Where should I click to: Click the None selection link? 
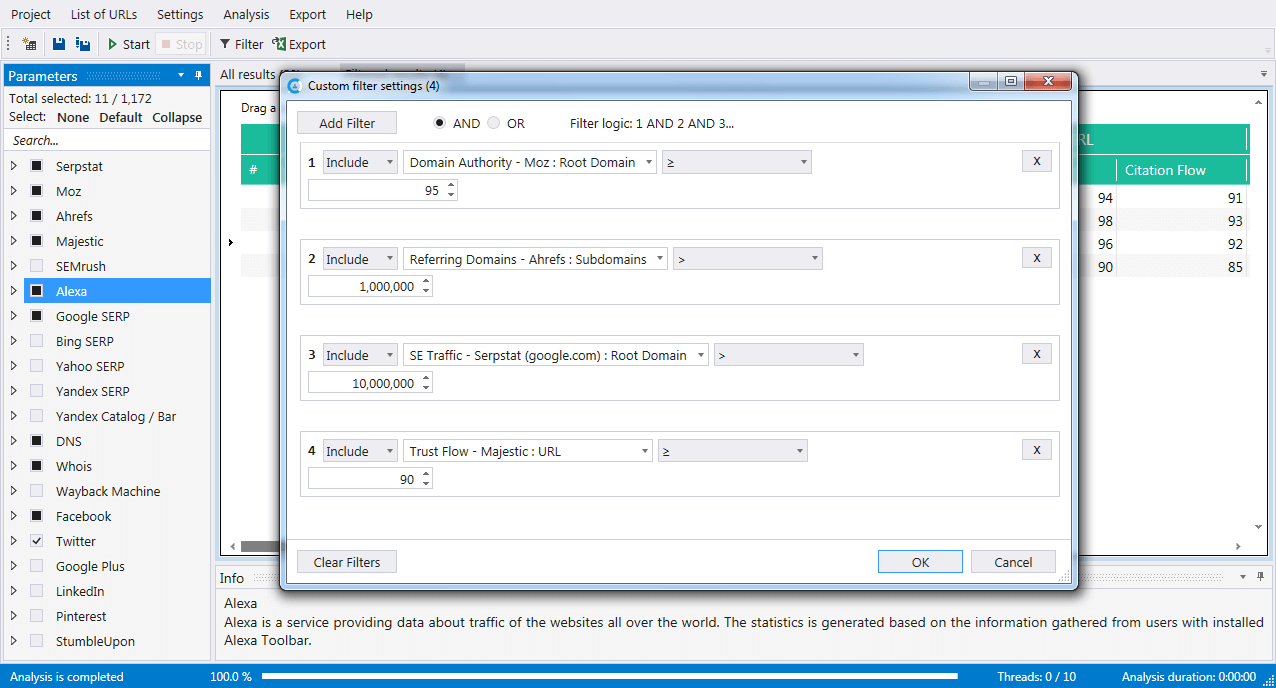[73, 117]
